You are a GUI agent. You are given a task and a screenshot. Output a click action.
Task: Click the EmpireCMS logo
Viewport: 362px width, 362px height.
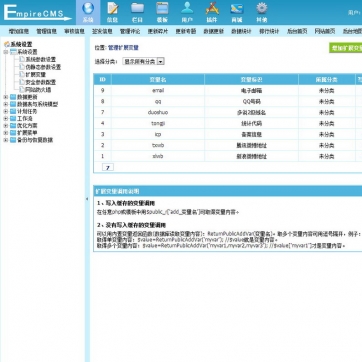(37, 13)
